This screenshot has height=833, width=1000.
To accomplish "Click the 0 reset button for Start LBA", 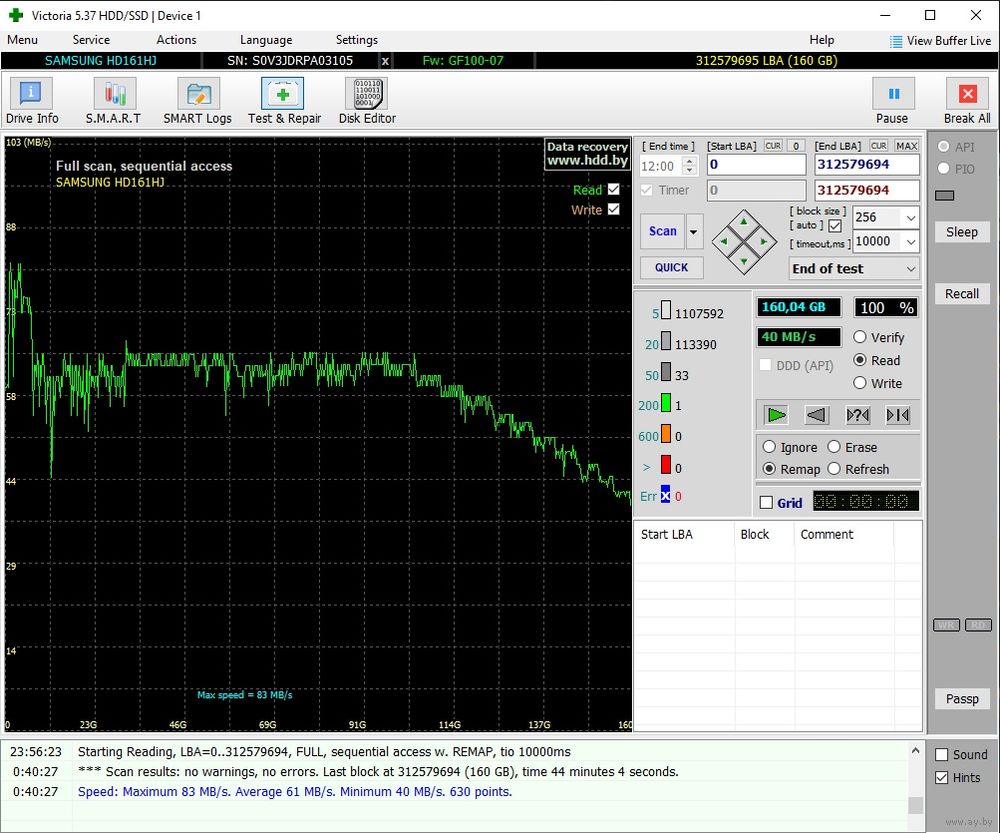I will point(796,145).
